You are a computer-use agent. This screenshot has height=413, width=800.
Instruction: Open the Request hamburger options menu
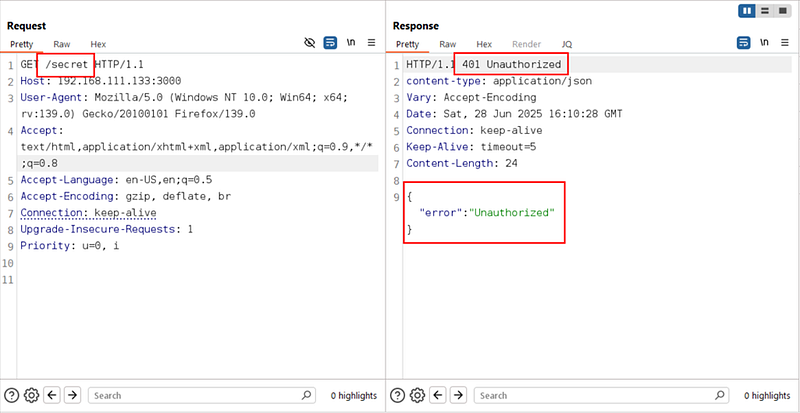tap(371, 43)
